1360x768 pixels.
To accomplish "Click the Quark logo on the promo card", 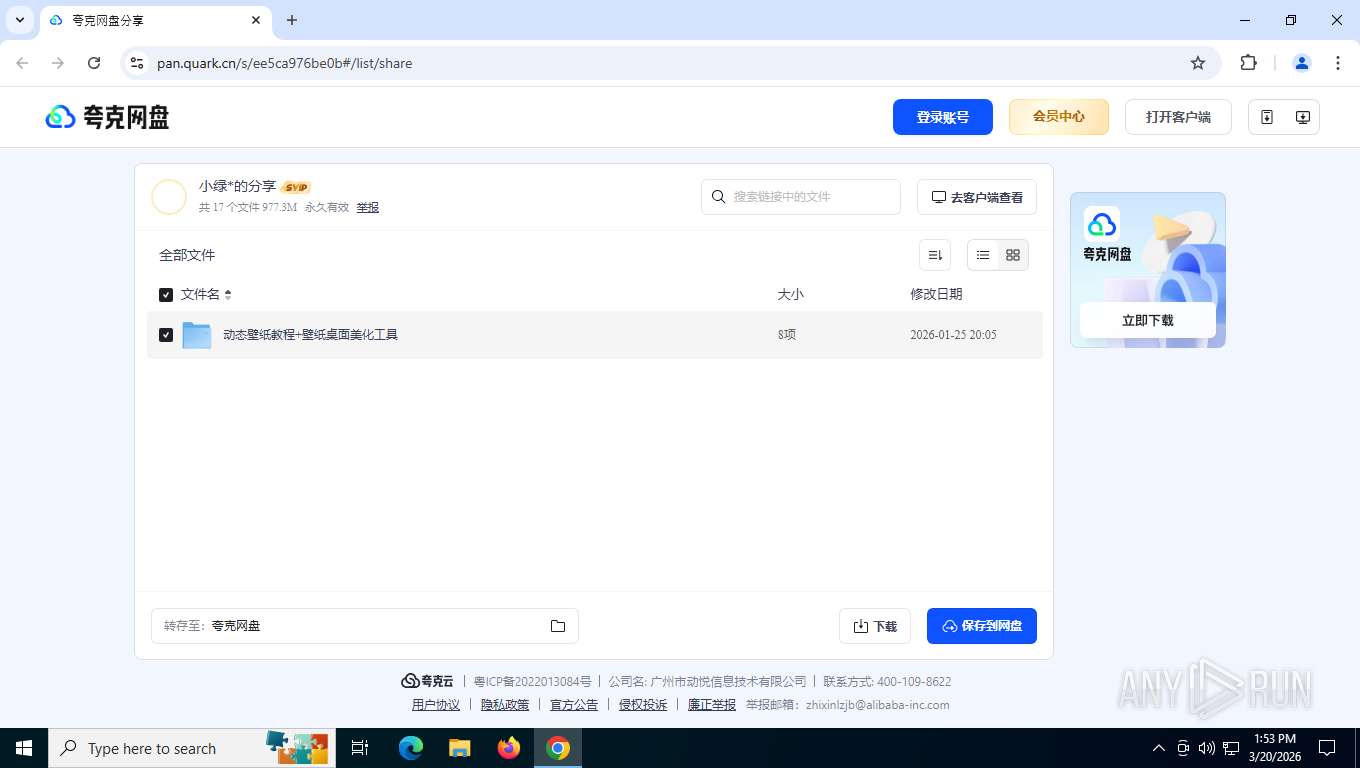I will (1102, 223).
